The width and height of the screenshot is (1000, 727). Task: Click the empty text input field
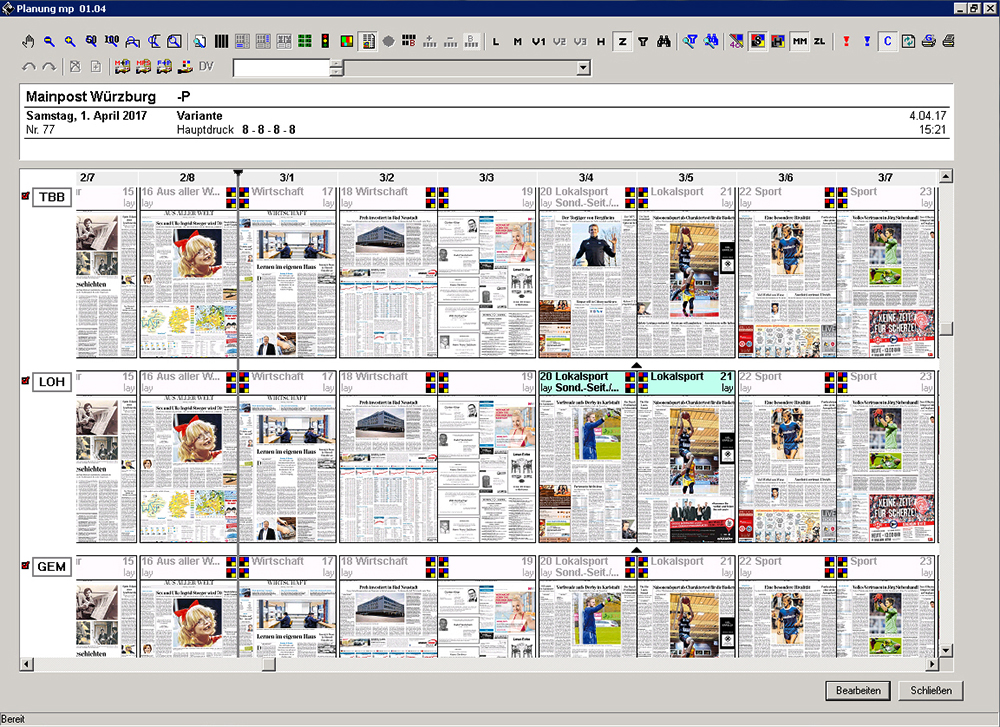pyautogui.click(x=281, y=68)
